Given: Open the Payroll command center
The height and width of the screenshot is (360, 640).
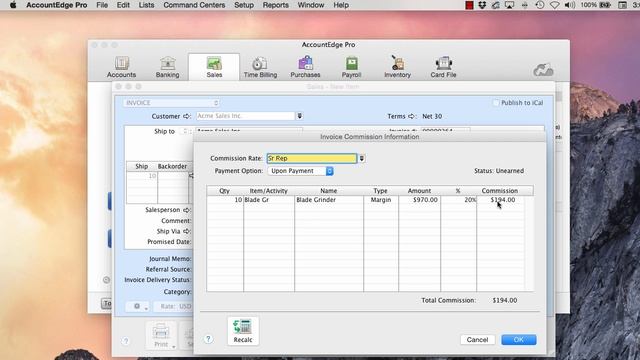Looking at the screenshot, I should [x=351, y=67].
